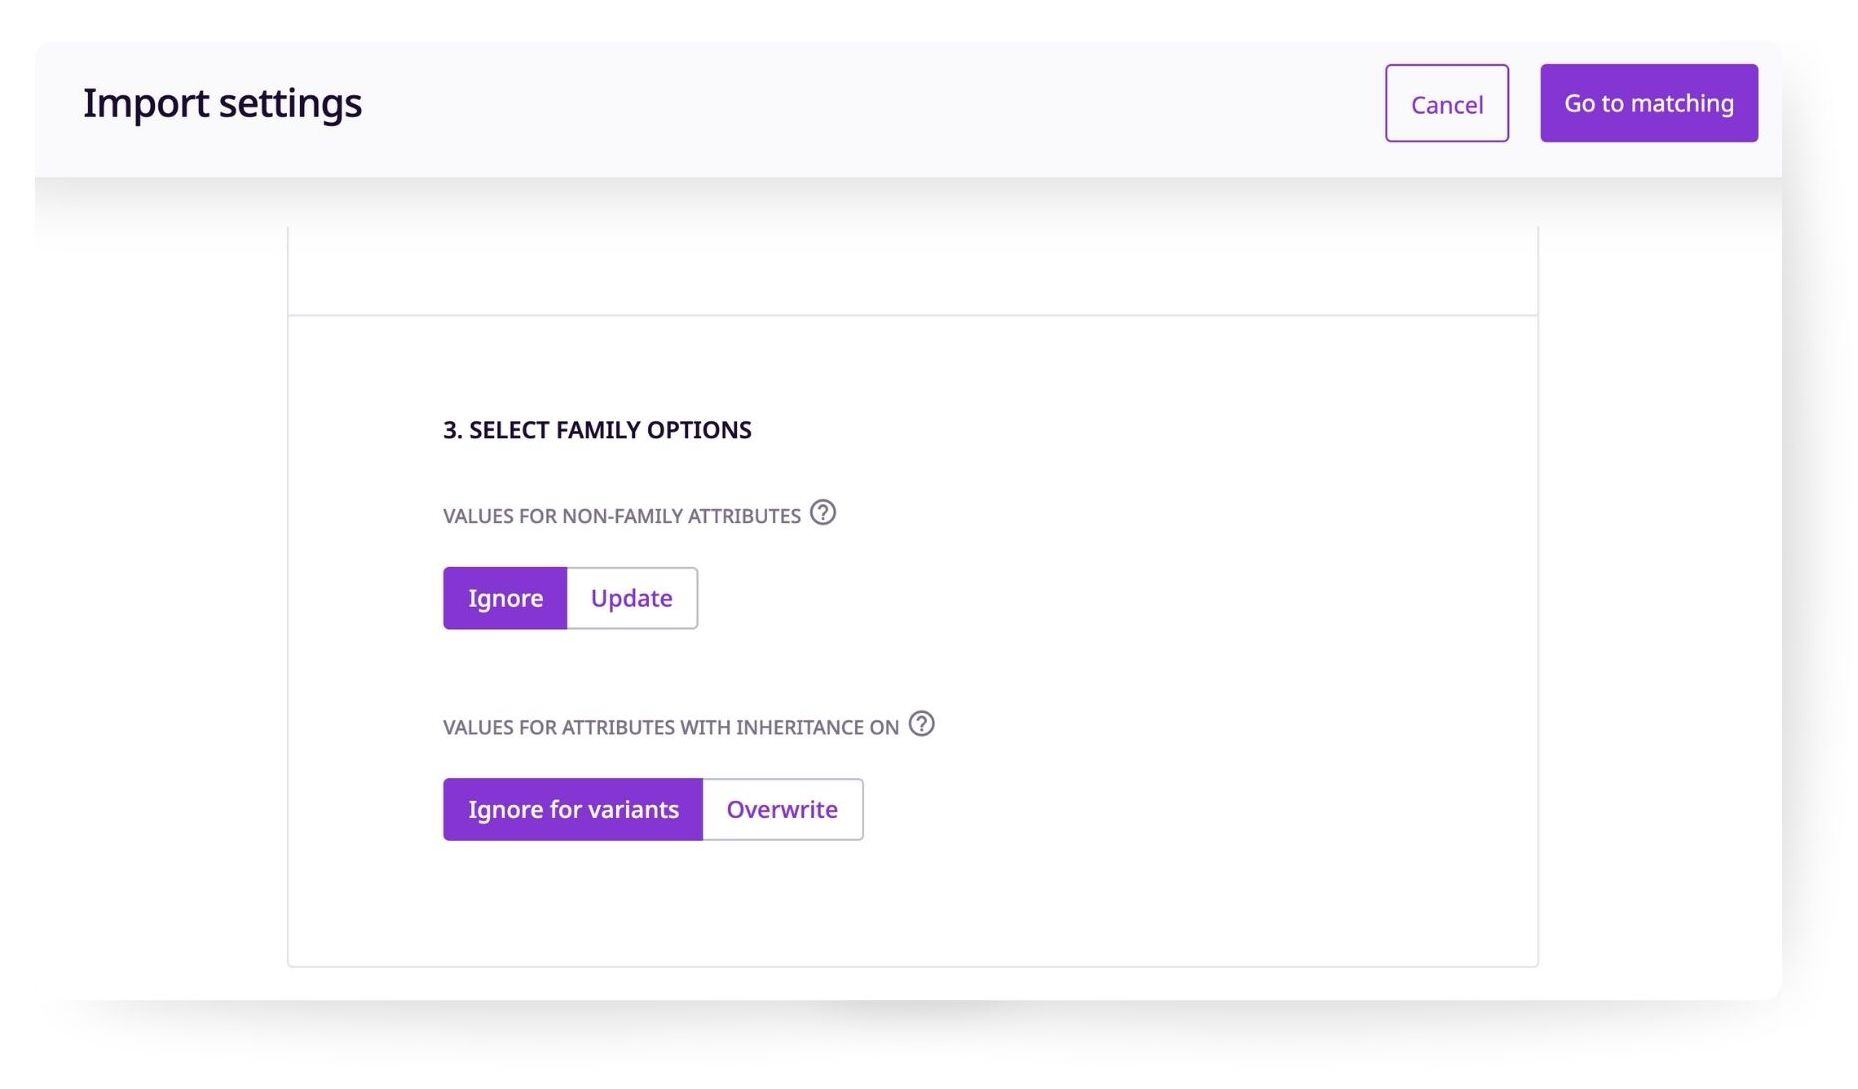1858x1089 pixels.
Task: Open help tooltip for inheritance attributes
Action: (x=921, y=724)
